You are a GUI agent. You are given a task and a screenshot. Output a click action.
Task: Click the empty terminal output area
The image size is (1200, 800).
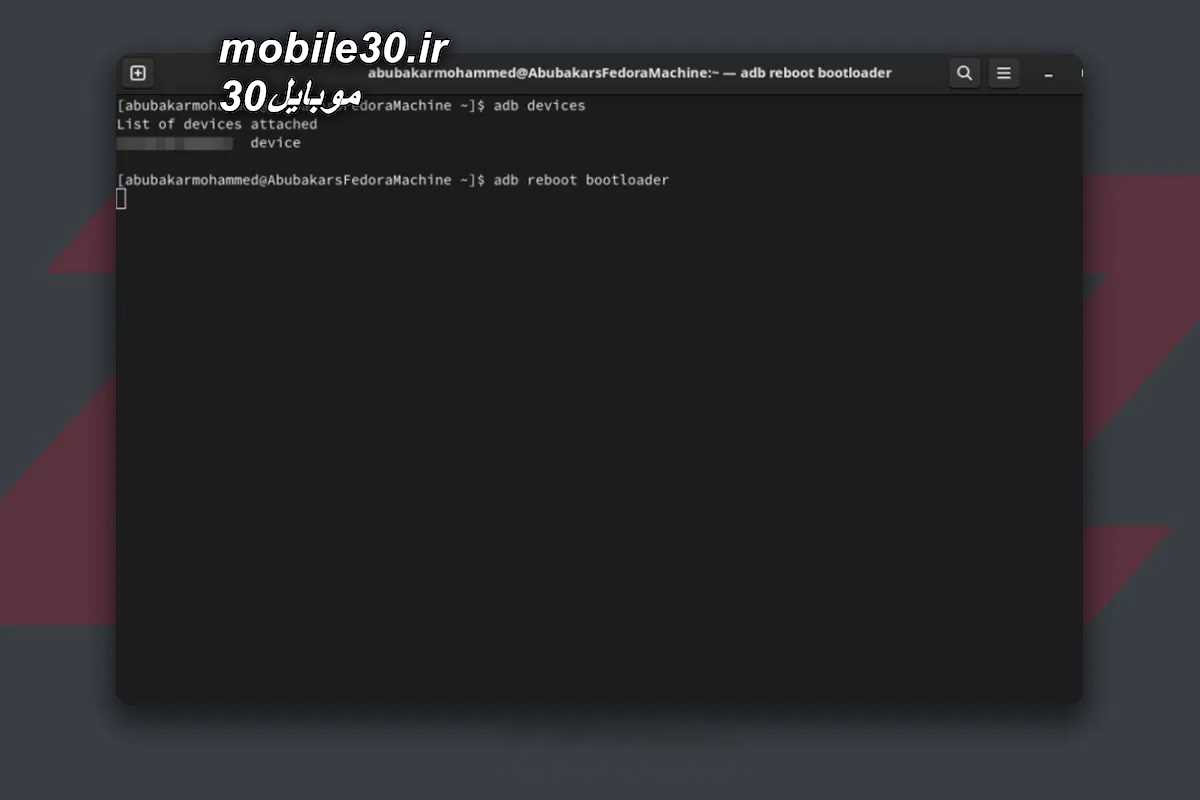pyautogui.click(x=600, y=450)
